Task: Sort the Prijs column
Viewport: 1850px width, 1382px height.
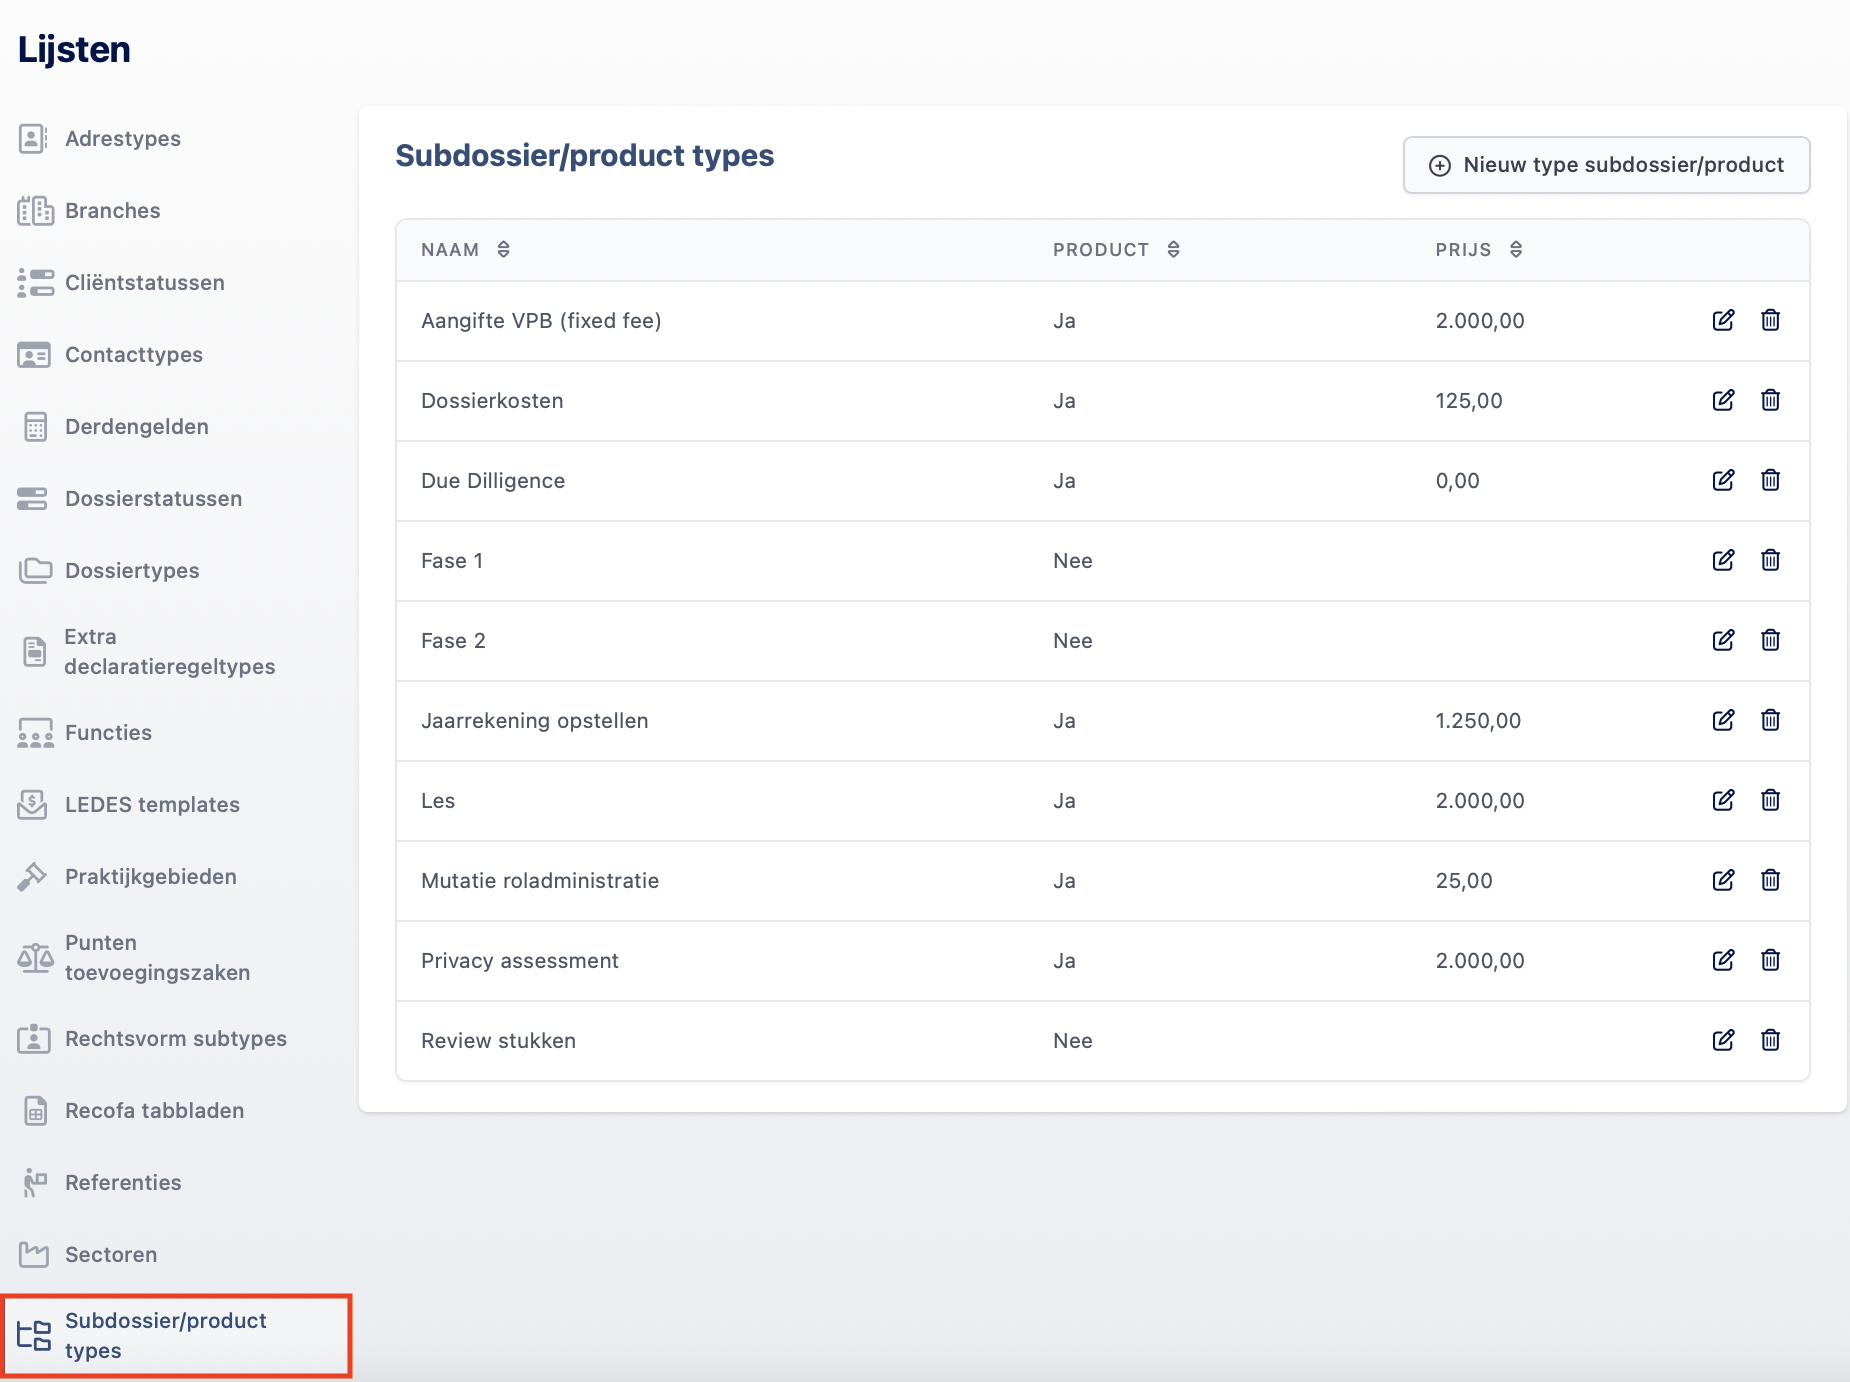Action: (x=1516, y=249)
